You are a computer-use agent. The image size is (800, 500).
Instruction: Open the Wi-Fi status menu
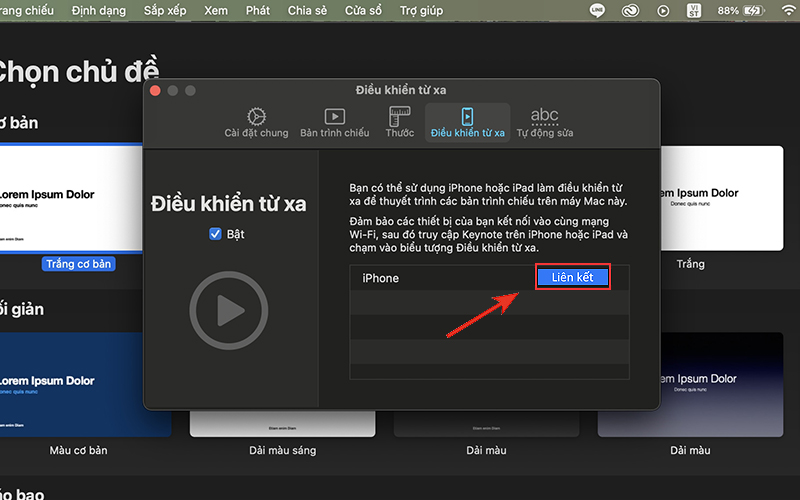click(x=789, y=11)
